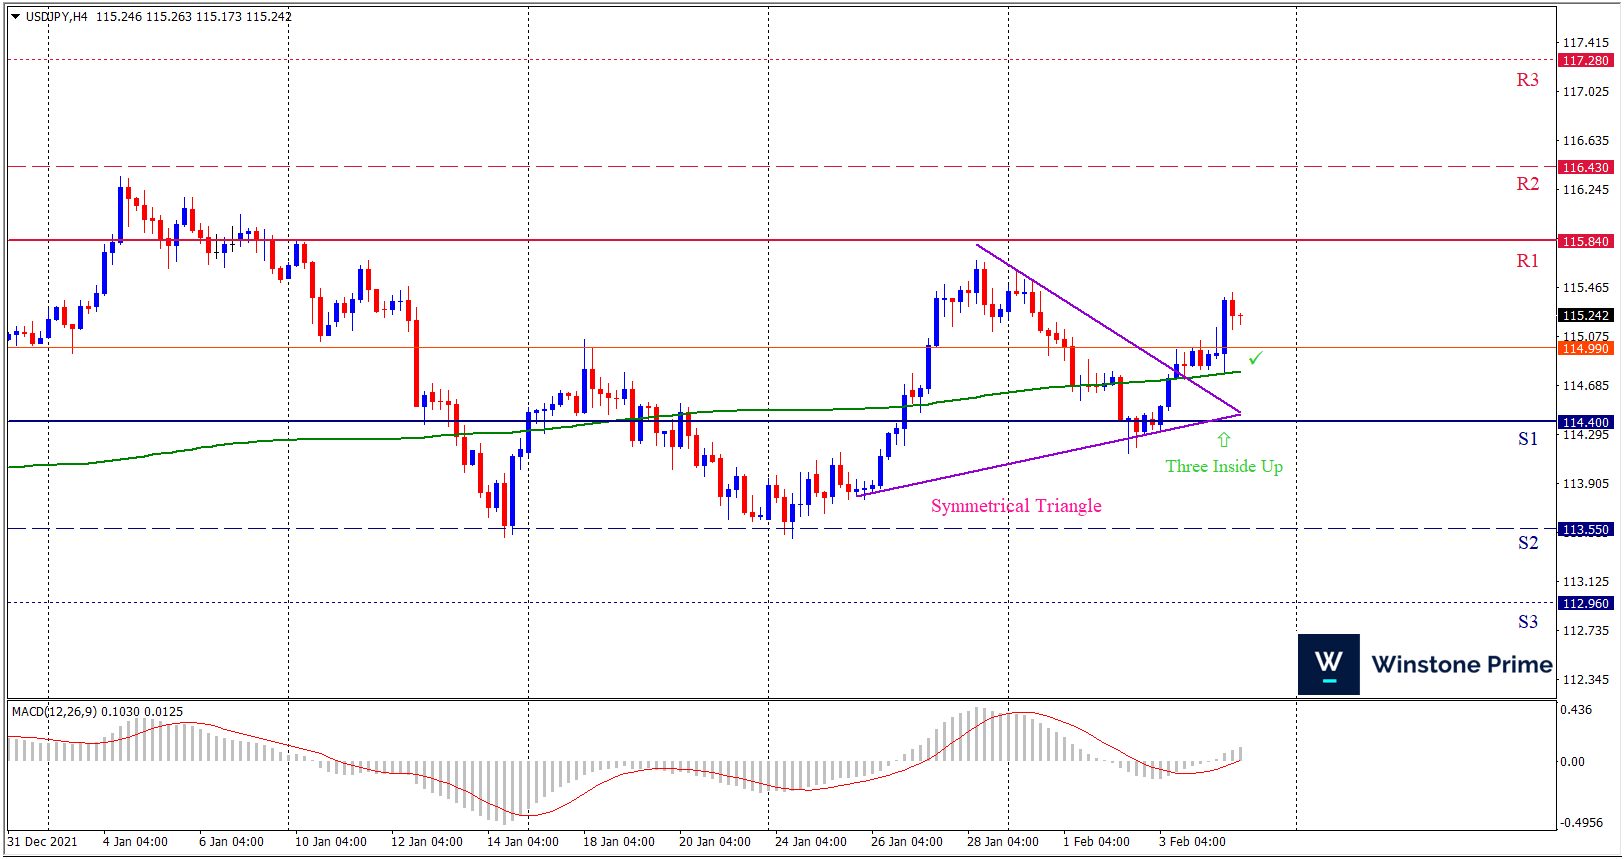The height and width of the screenshot is (859, 1624).
Task: Click the triangle arrow beside USDJPY,H4
Action: coord(15,17)
